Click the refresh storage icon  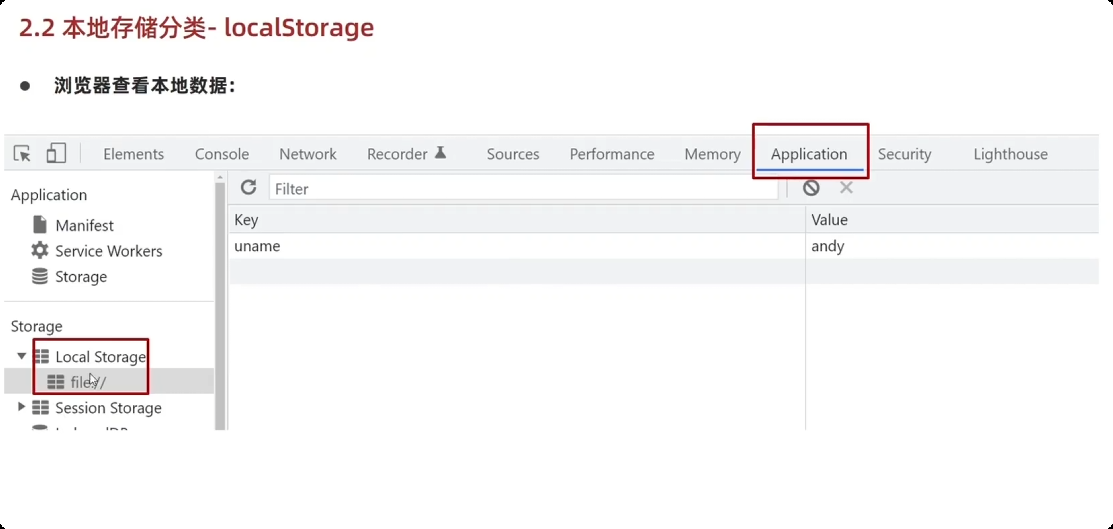(x=248, y=187)
